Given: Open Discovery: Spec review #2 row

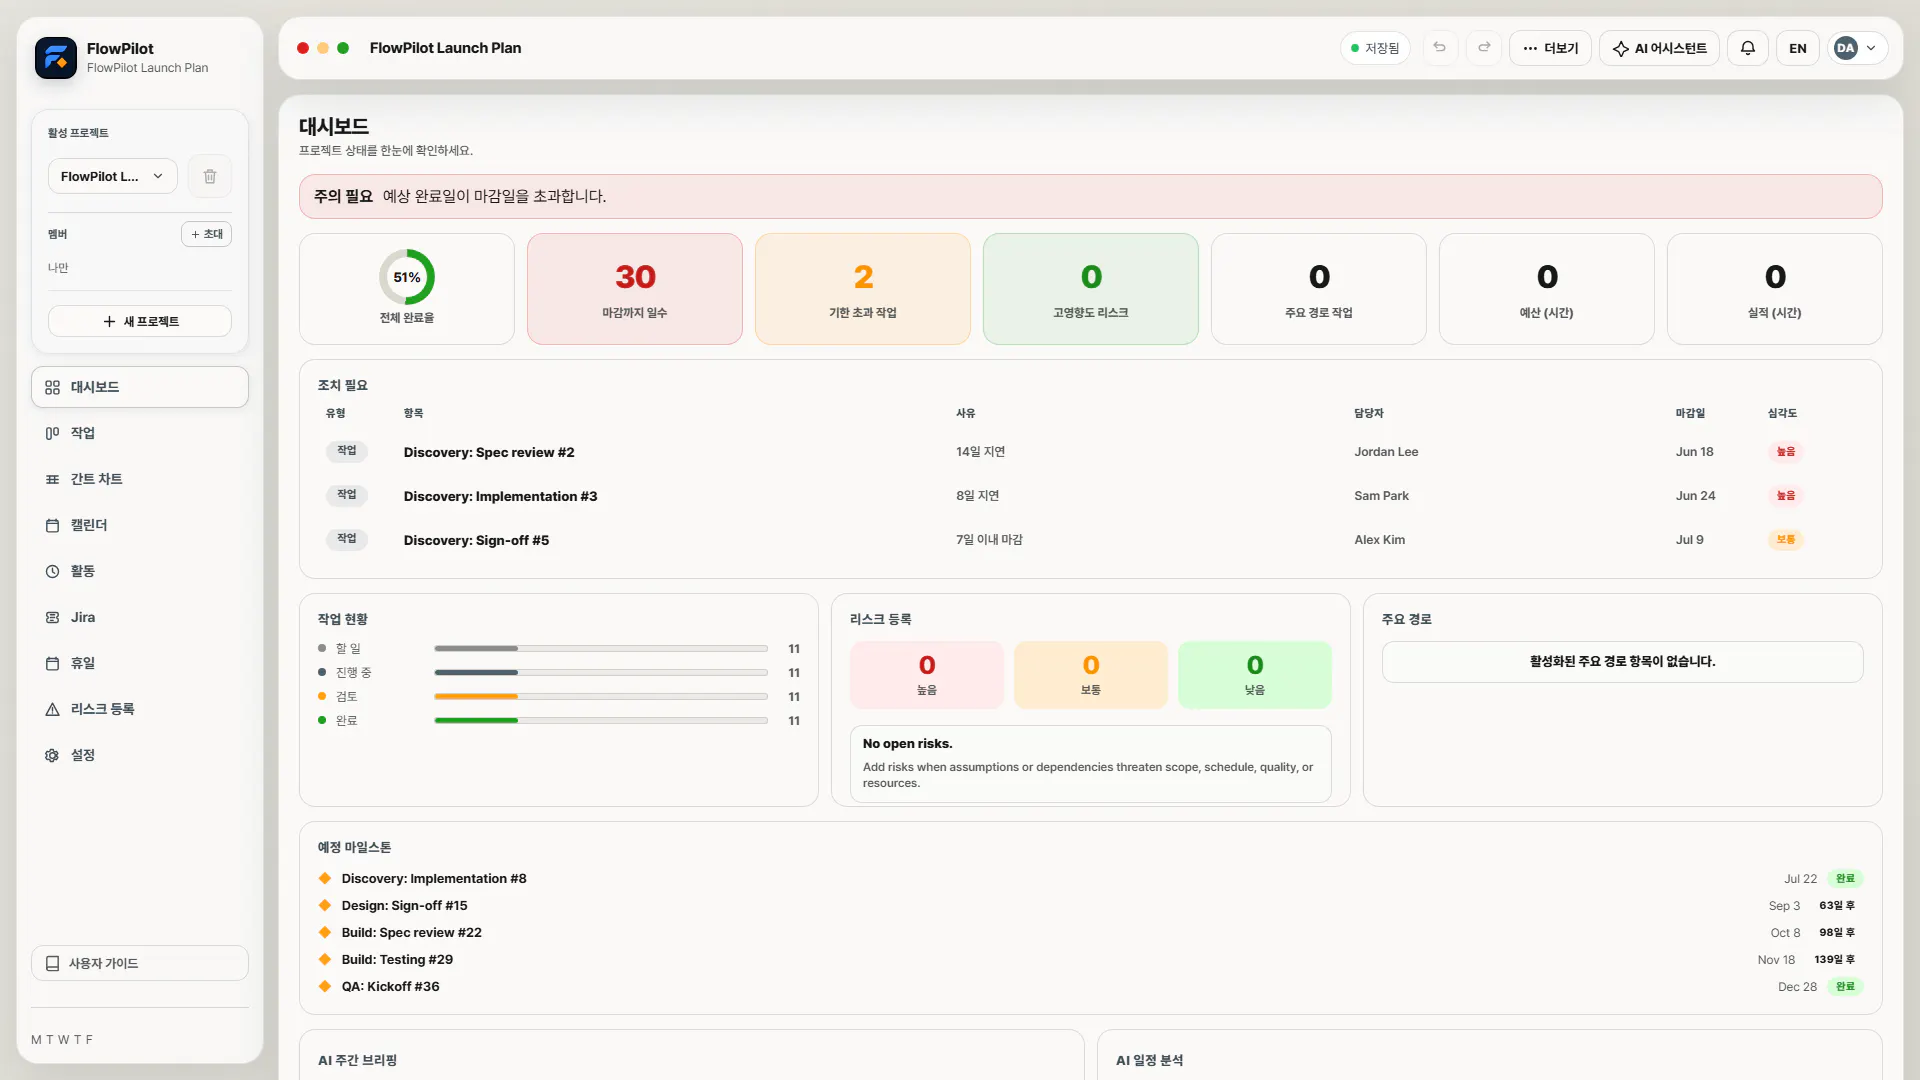Looking at the screenshot, I should pos(1090,452).
